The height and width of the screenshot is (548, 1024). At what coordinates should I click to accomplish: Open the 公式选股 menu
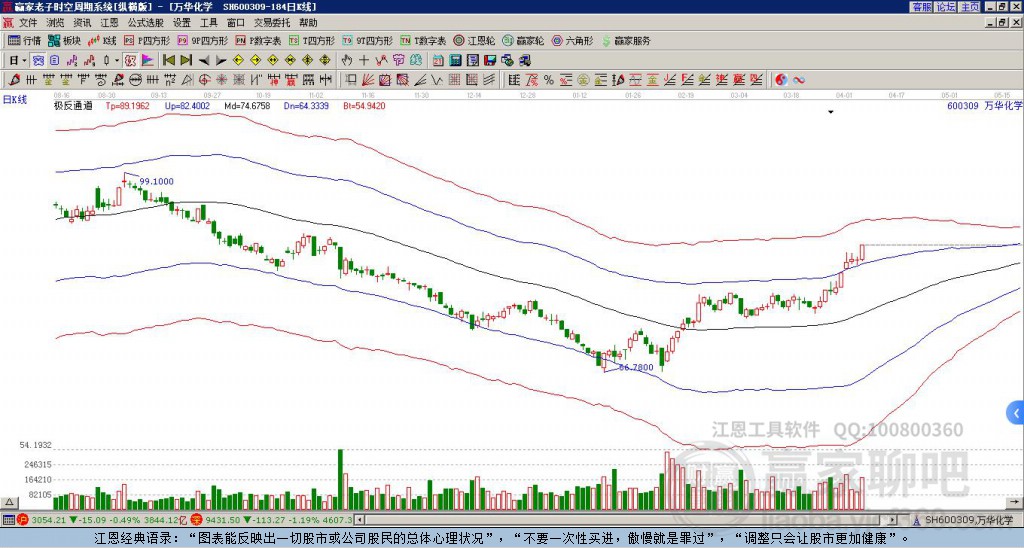[145, 23]
